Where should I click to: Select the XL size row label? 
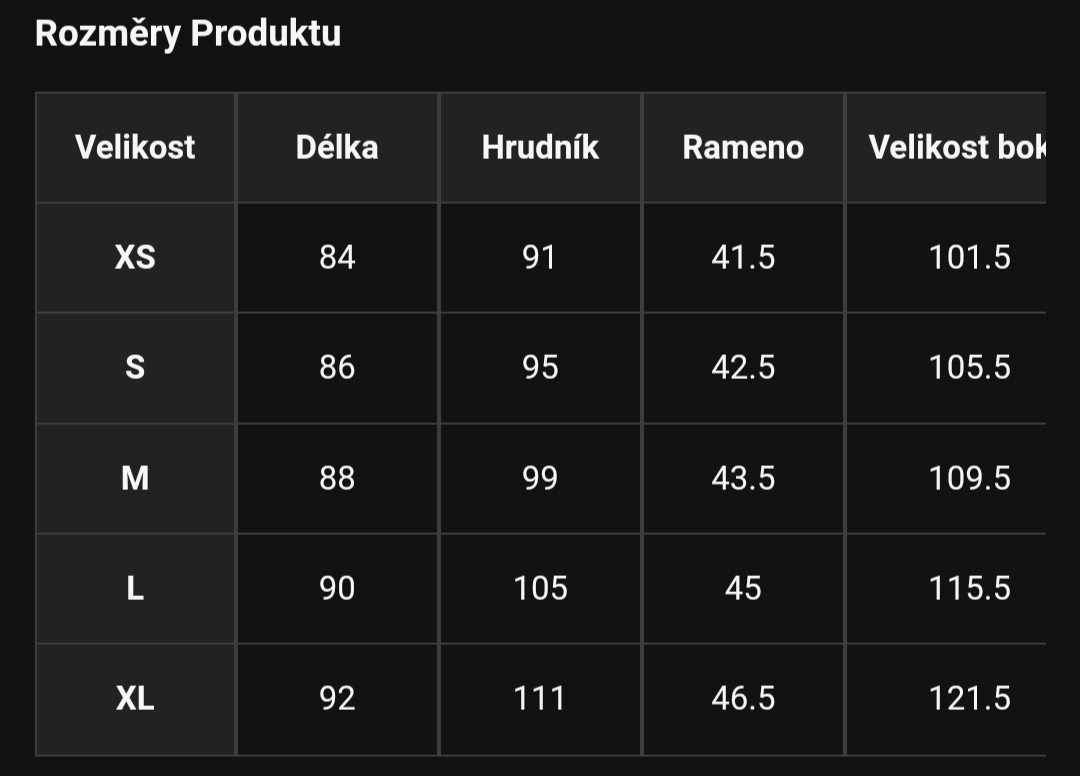[x=135, y=699]
